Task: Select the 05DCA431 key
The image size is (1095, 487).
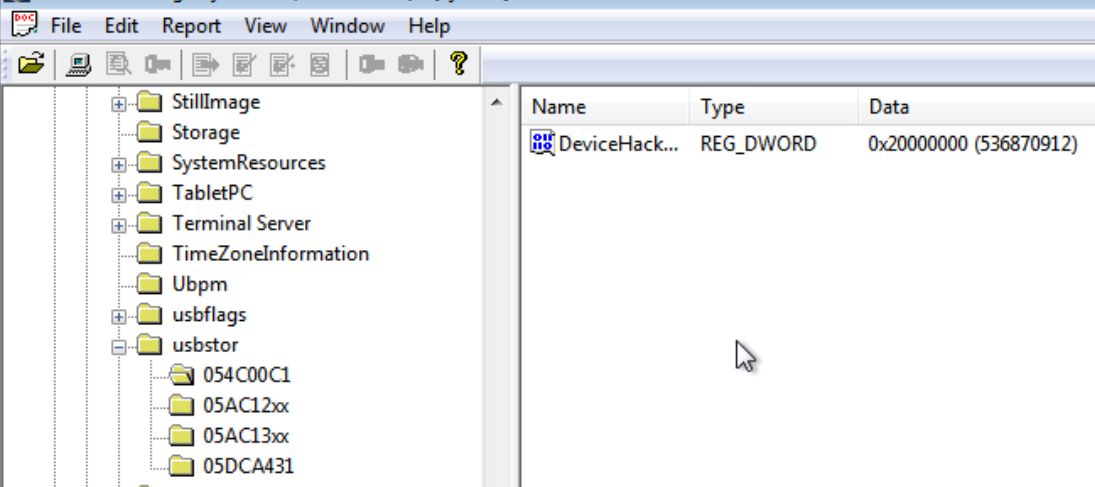Action: [x=248, y=466]
